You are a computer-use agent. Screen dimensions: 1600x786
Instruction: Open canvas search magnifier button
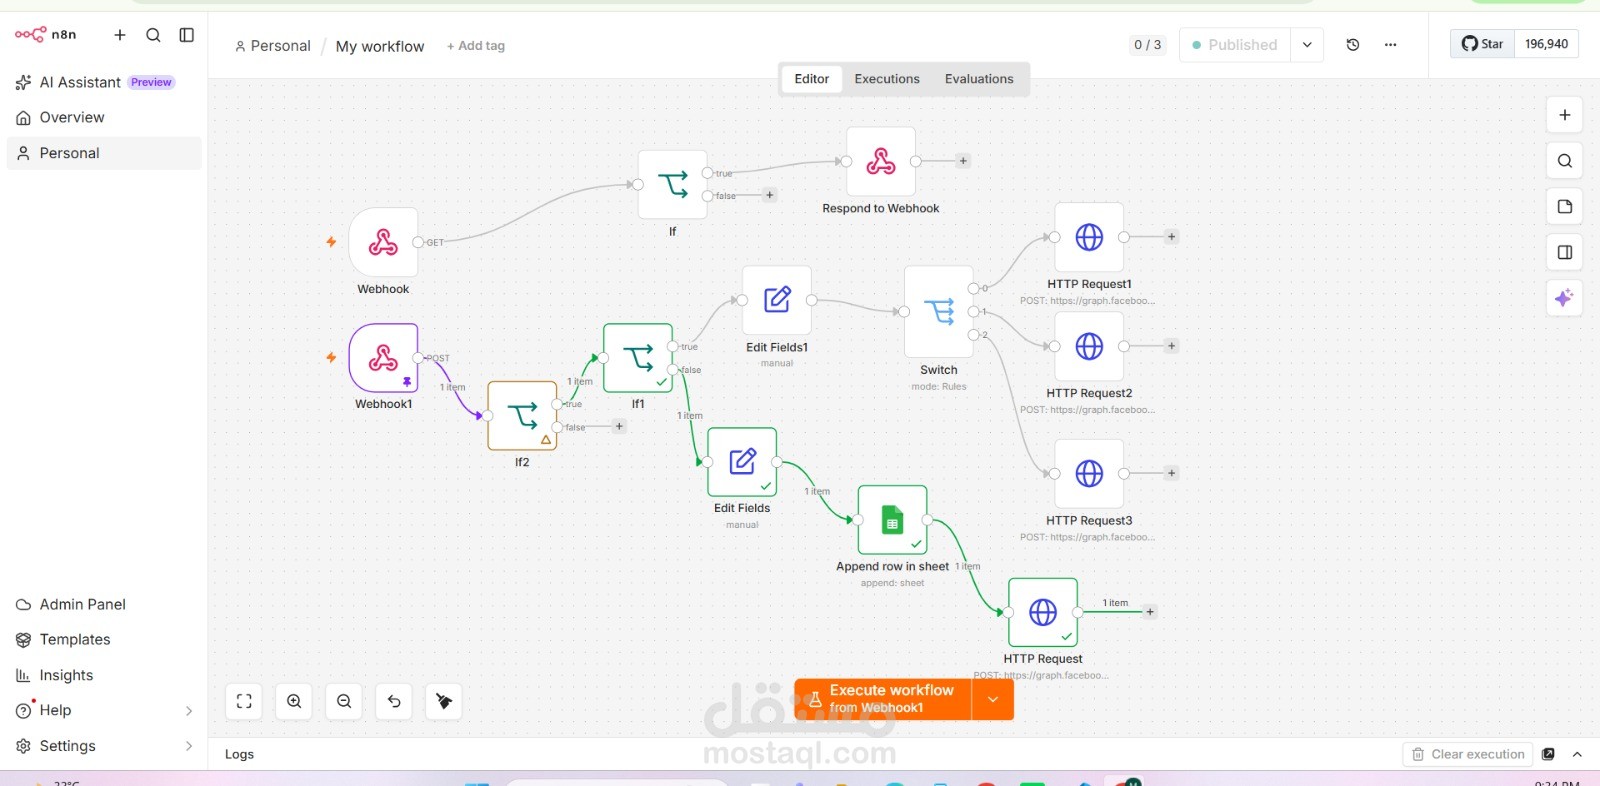[1565, 161]
